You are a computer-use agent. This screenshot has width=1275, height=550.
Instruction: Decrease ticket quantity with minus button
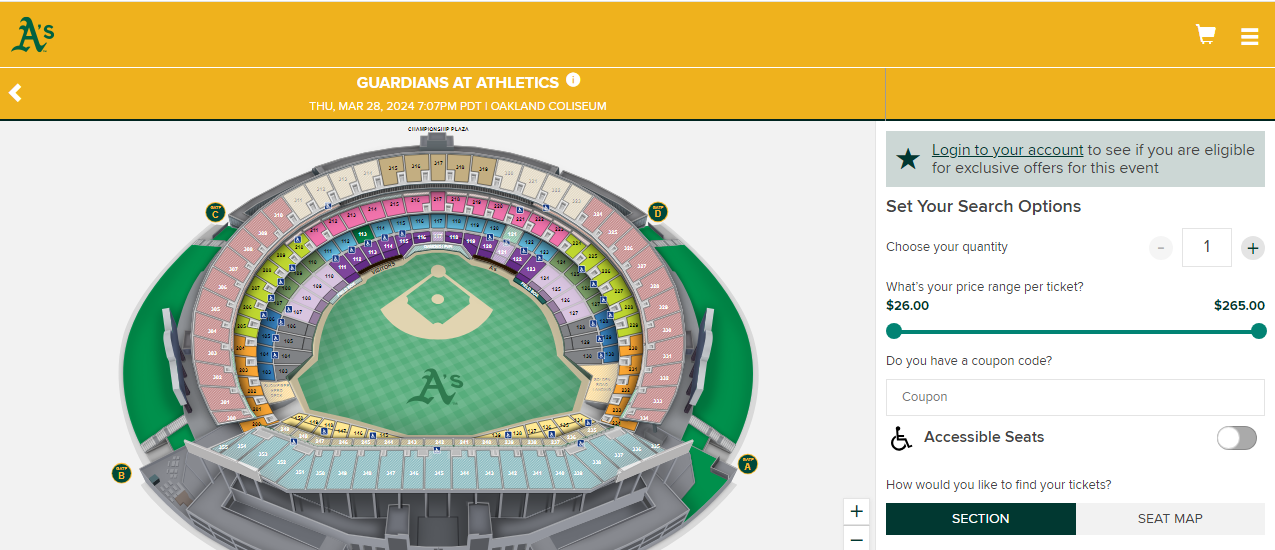point(1160,247)
